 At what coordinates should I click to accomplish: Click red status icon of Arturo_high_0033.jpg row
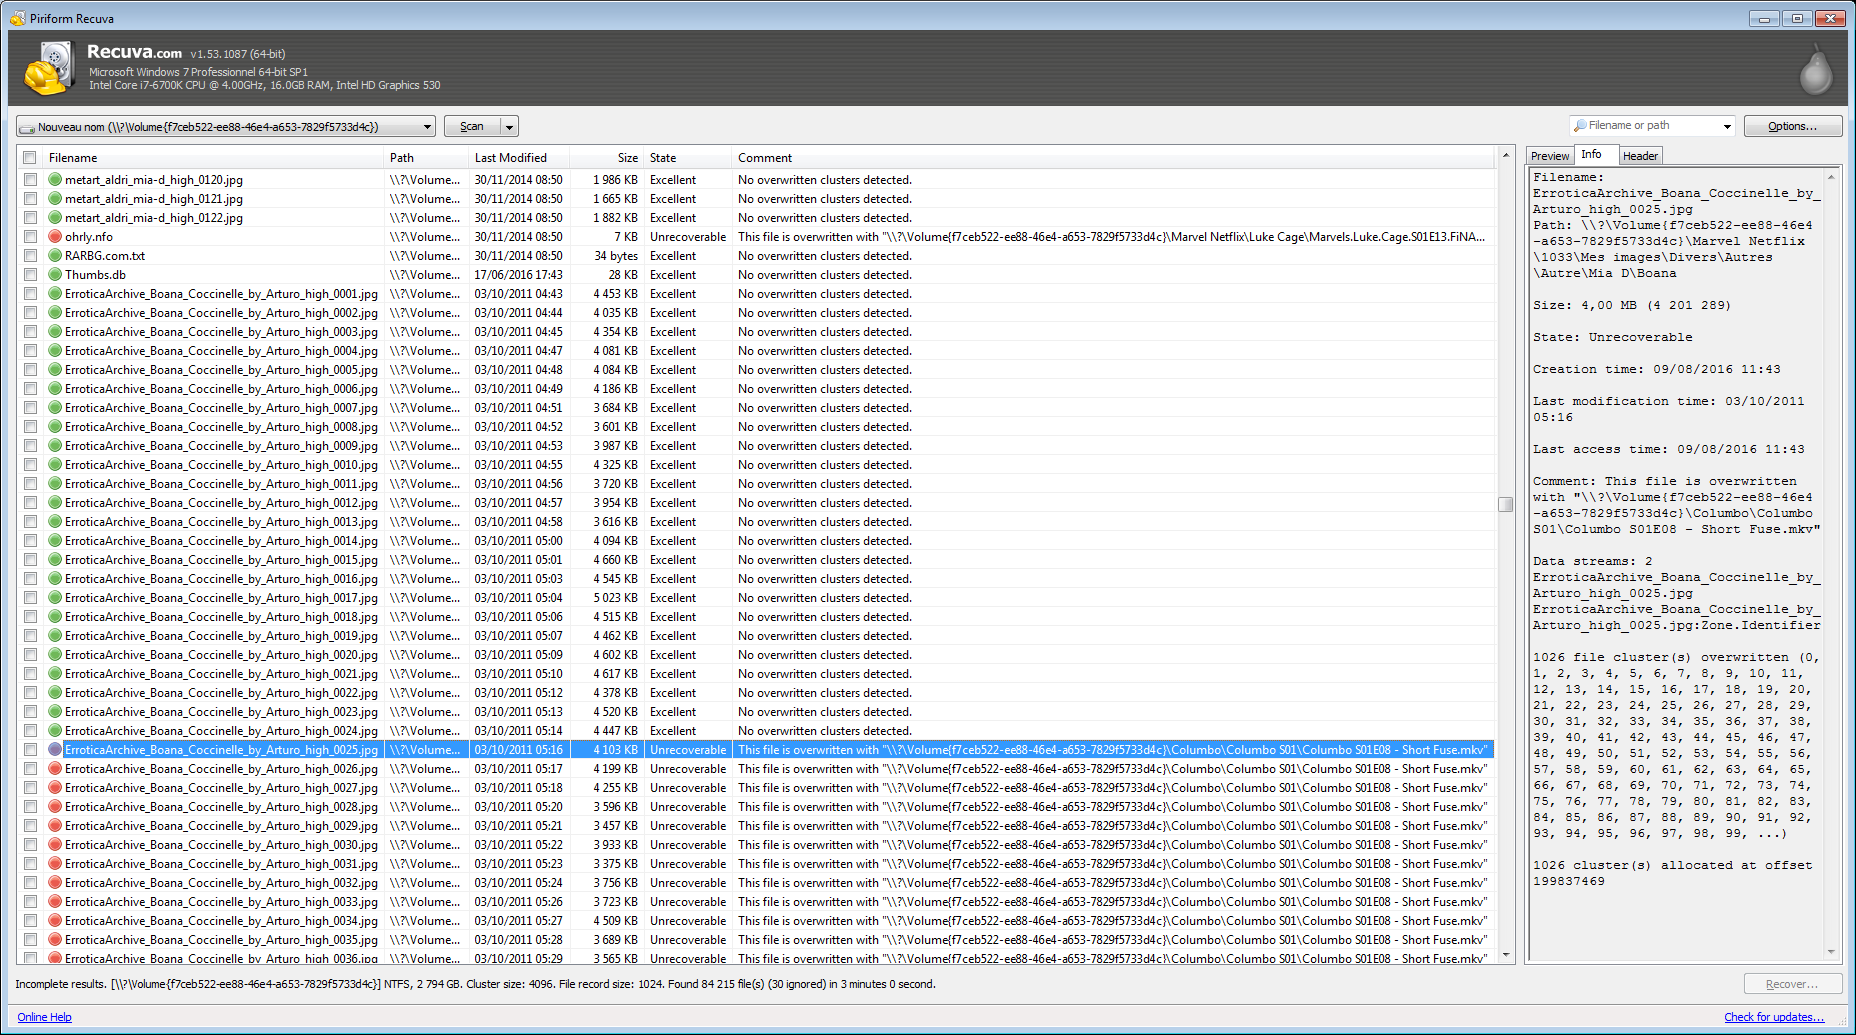click(55, 902)
